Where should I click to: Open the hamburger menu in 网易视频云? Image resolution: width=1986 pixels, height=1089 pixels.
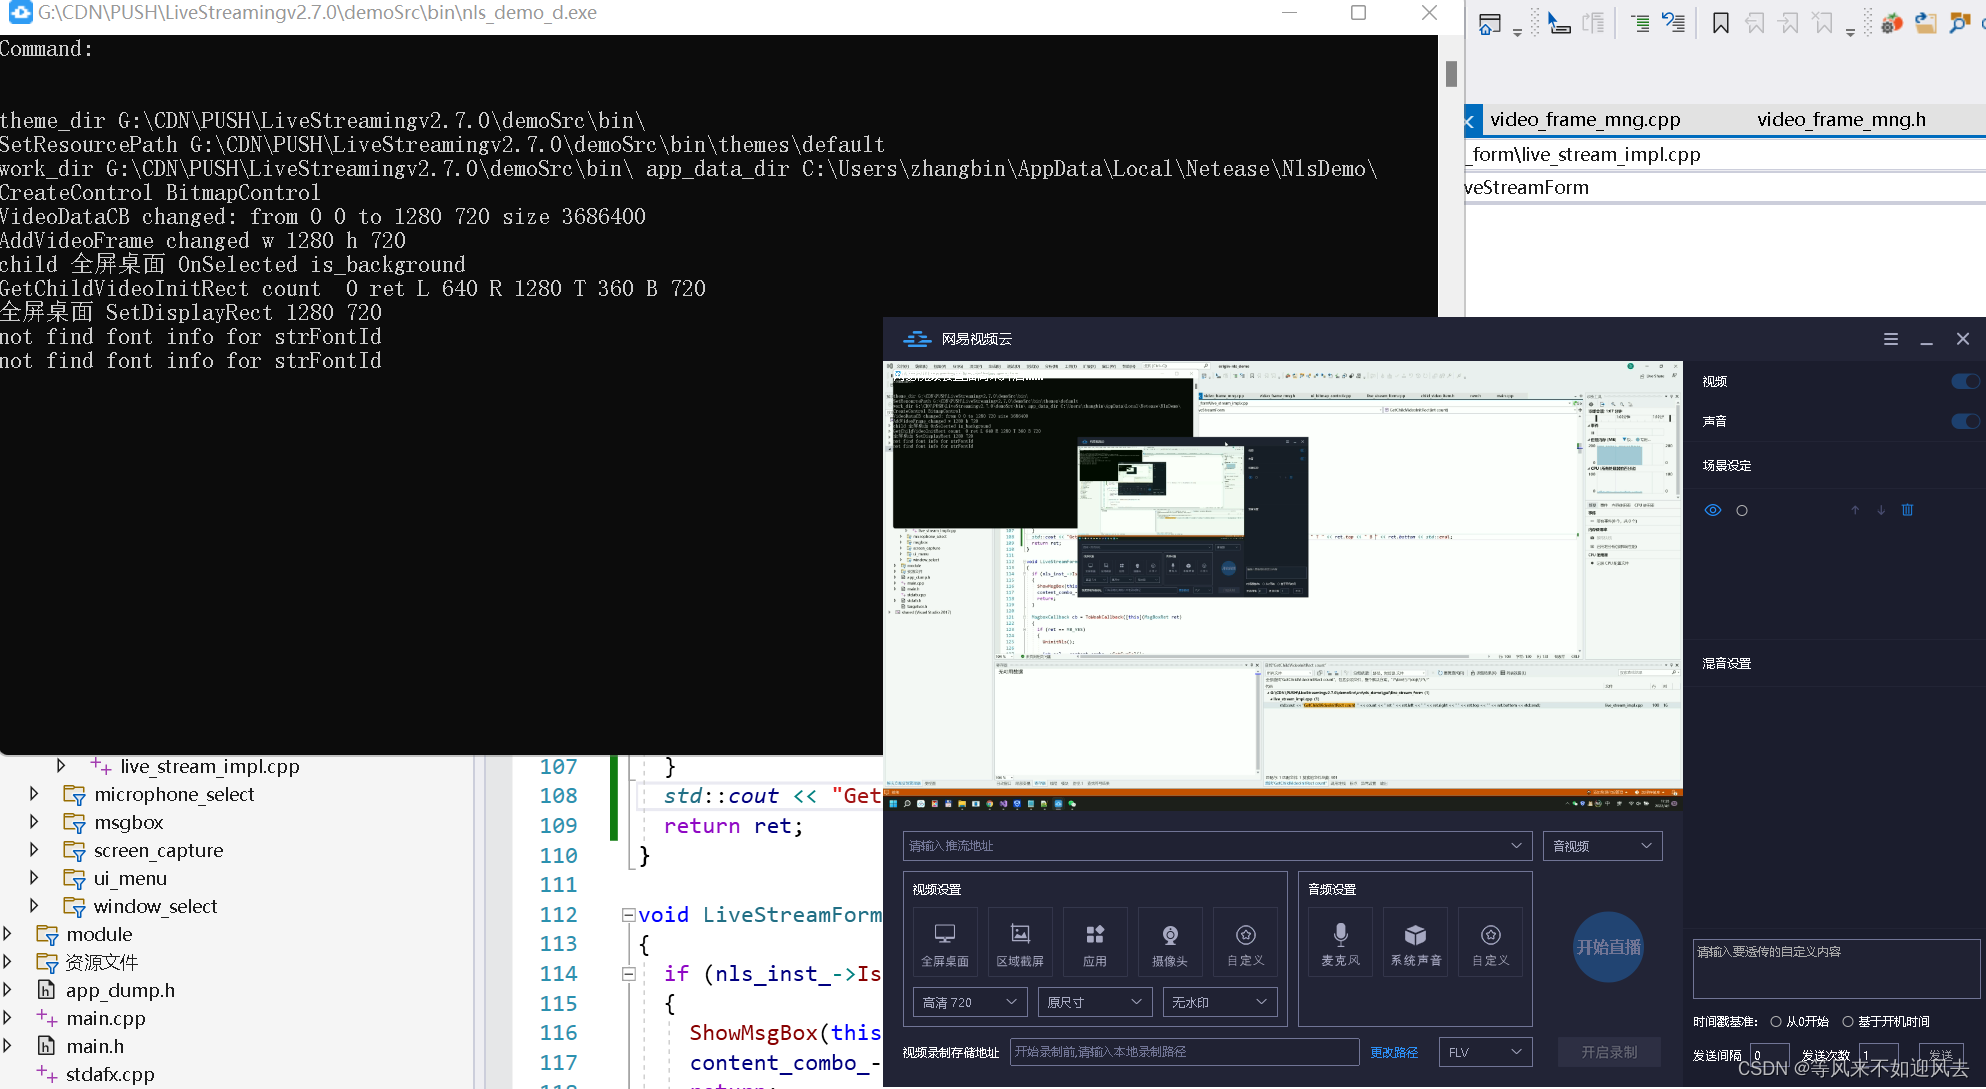coord(1891,339)
